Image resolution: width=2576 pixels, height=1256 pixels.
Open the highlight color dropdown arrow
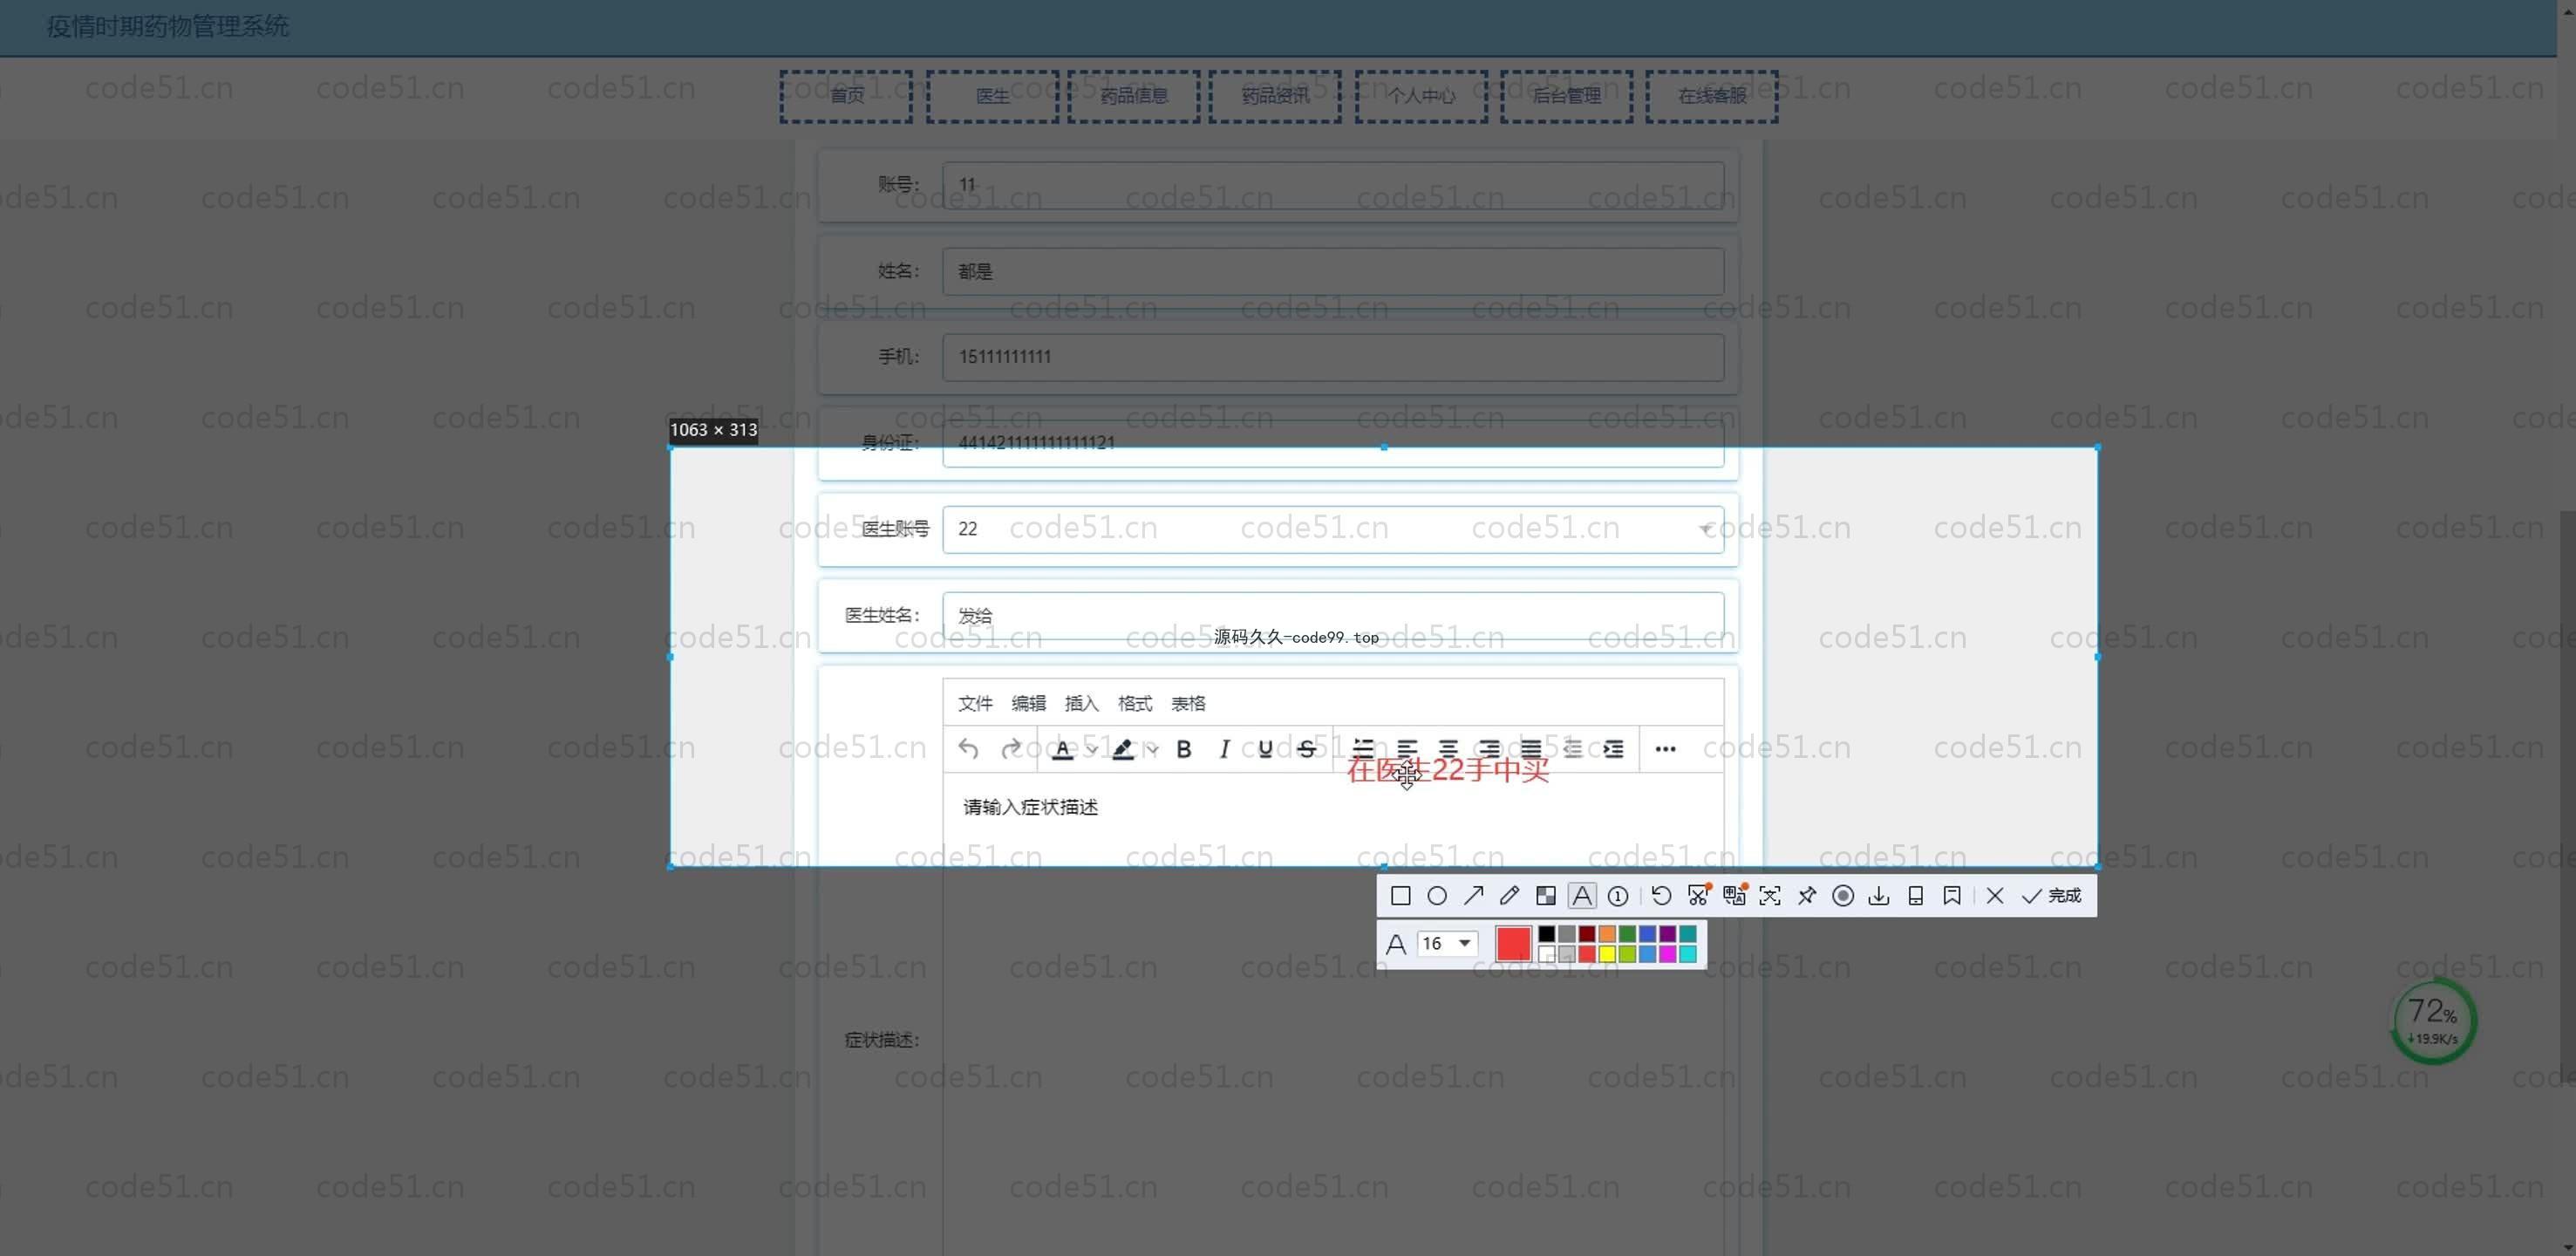[1153, 749]
